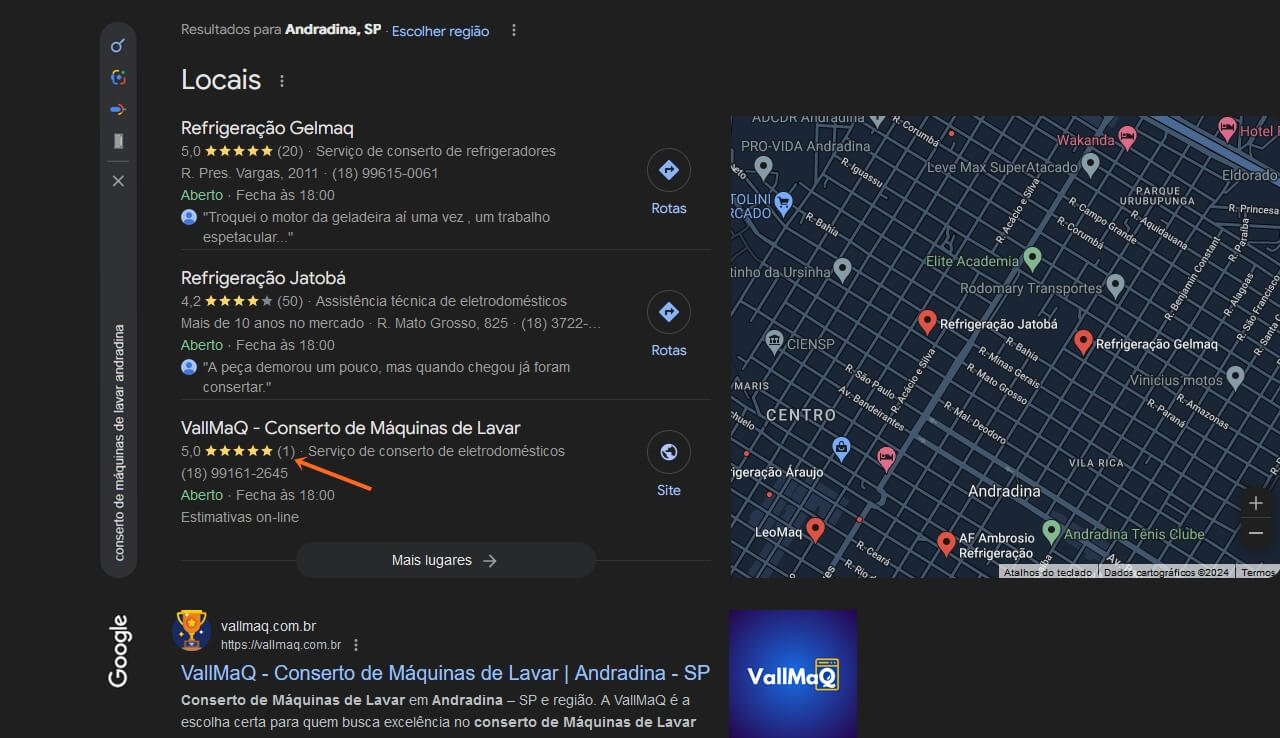Screen dimensions: 1280x738
Task: Select Refrigeração Jatobá red map pin
Action: 927,322
